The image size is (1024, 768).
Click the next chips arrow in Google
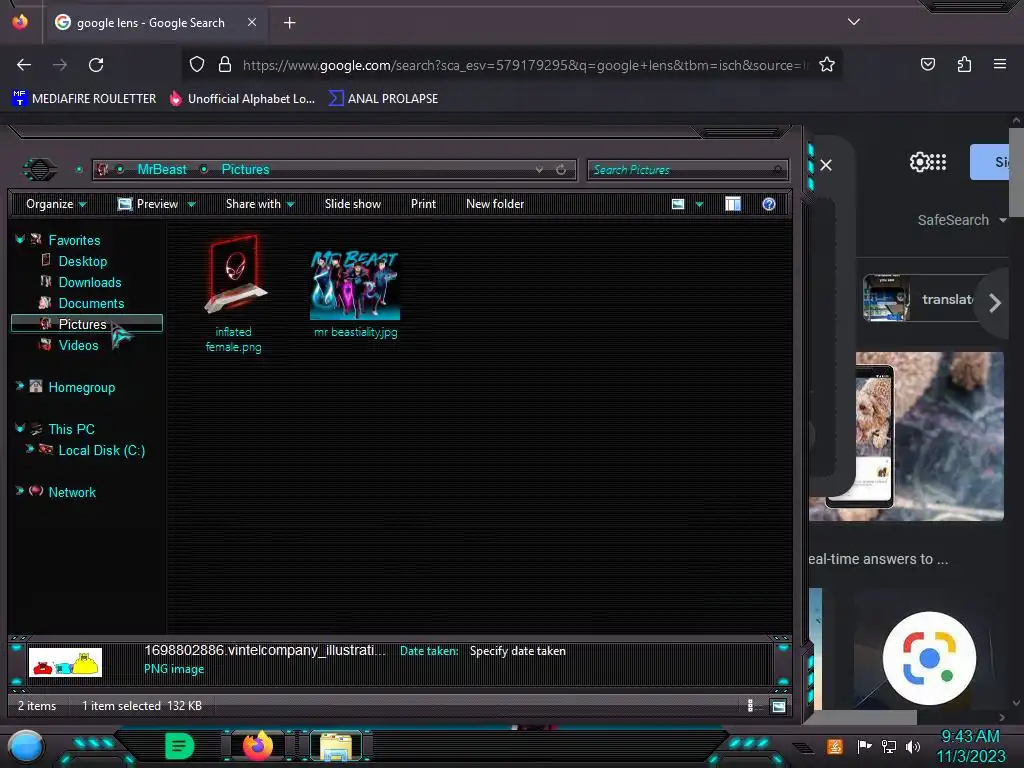[x=994, y=303]
